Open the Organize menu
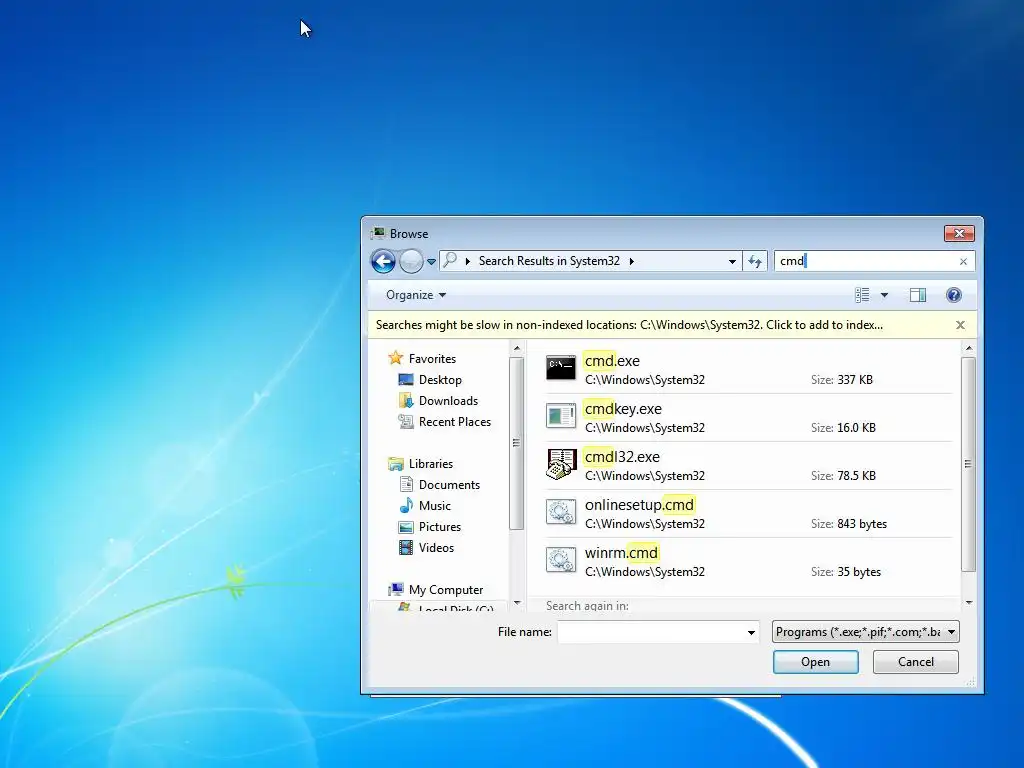 pyautogui.click(x=416, y=295)
